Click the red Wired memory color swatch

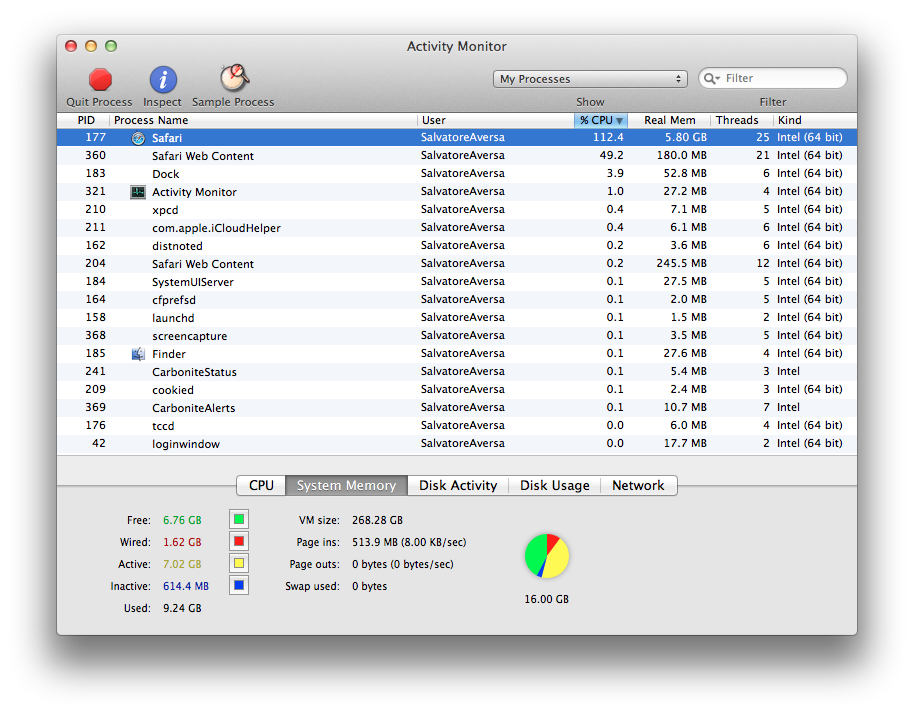coord(239,541)
